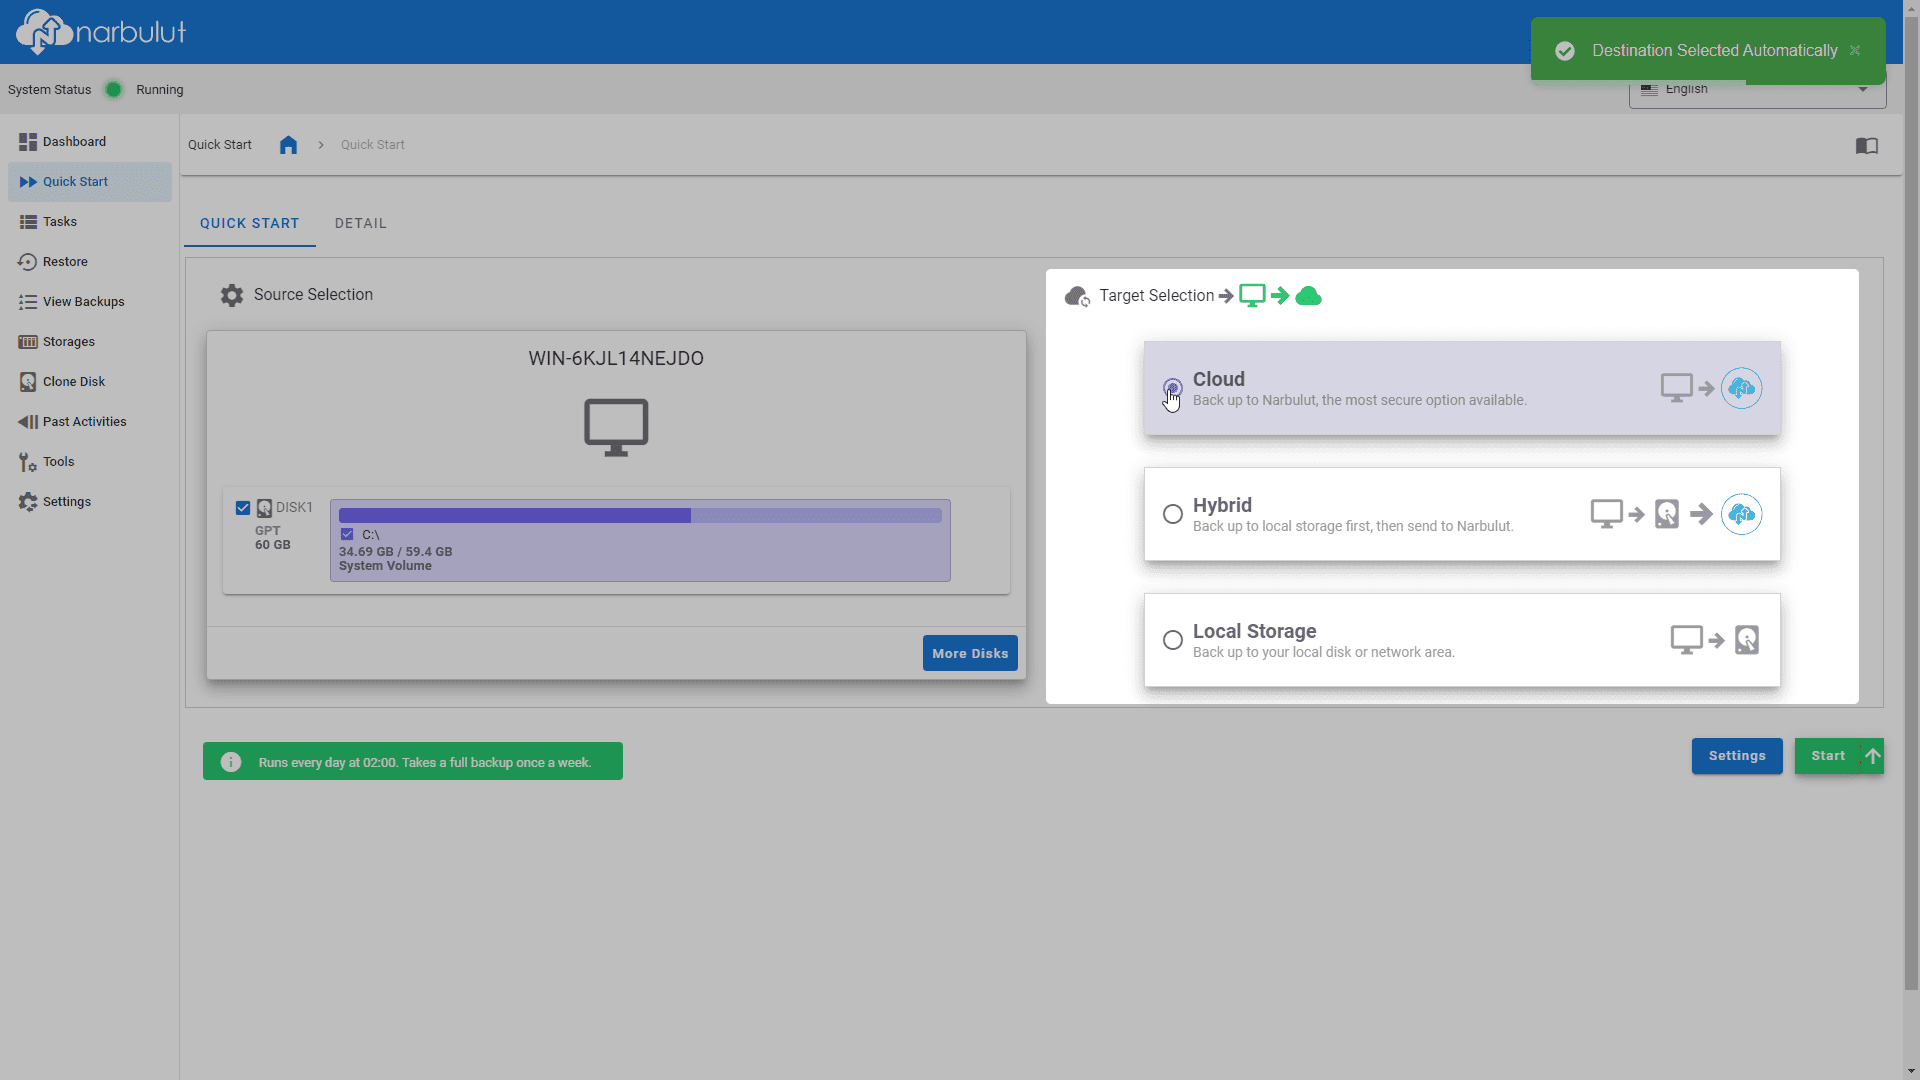Select the Local Storage radio button

(1173, 640)
